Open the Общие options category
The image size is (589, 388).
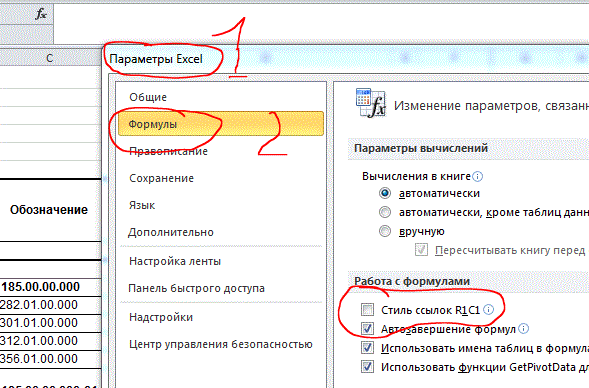click(x=220, y=97)
